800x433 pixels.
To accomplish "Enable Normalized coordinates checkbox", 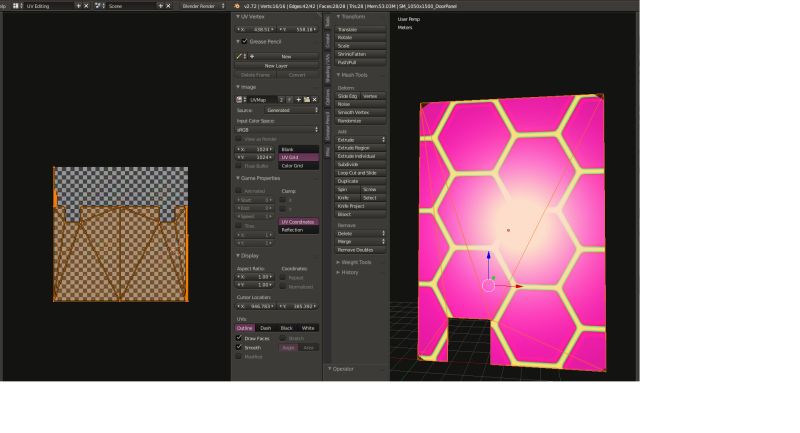I will (283, 287).
